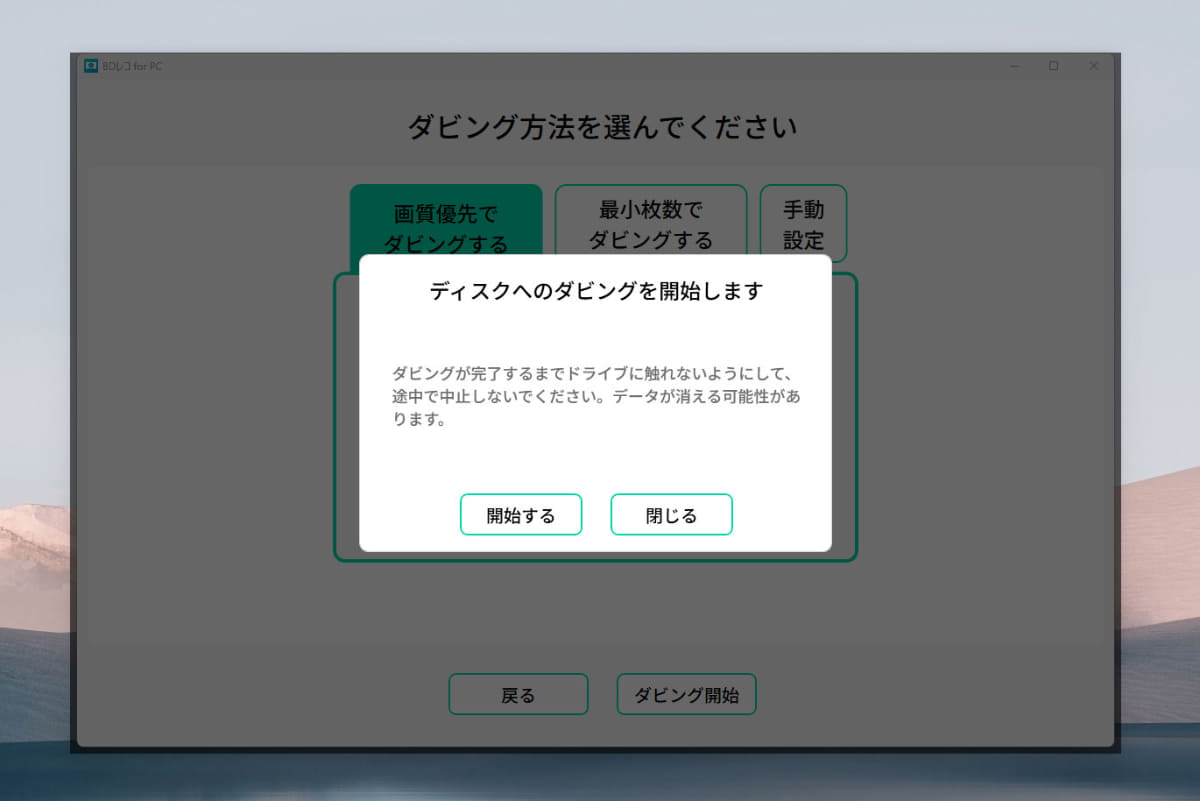Click the ディスクへのダビングを開始します dialog header

tap(594, 291)
